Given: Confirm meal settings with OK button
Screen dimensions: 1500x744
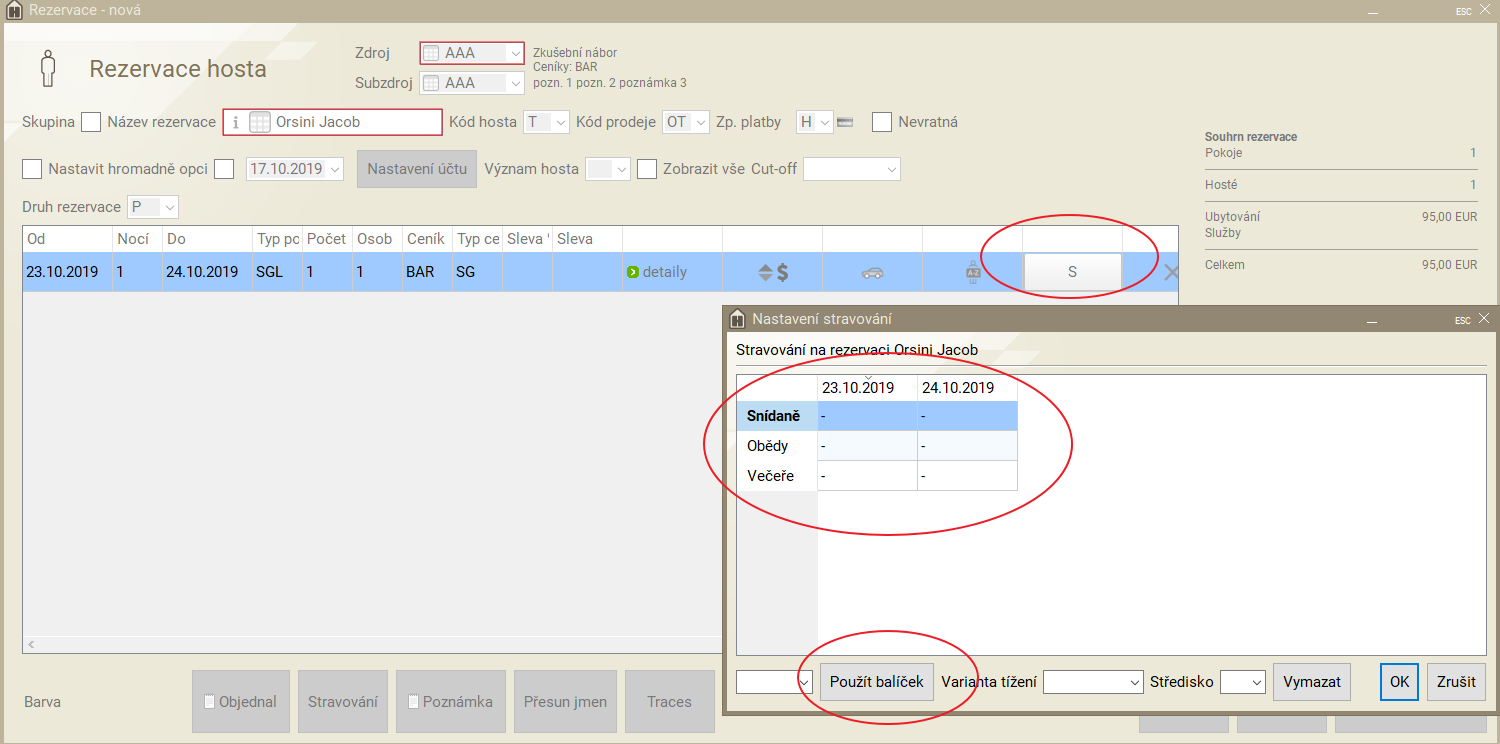Looking at the screenshot, I should [1399, 682].
